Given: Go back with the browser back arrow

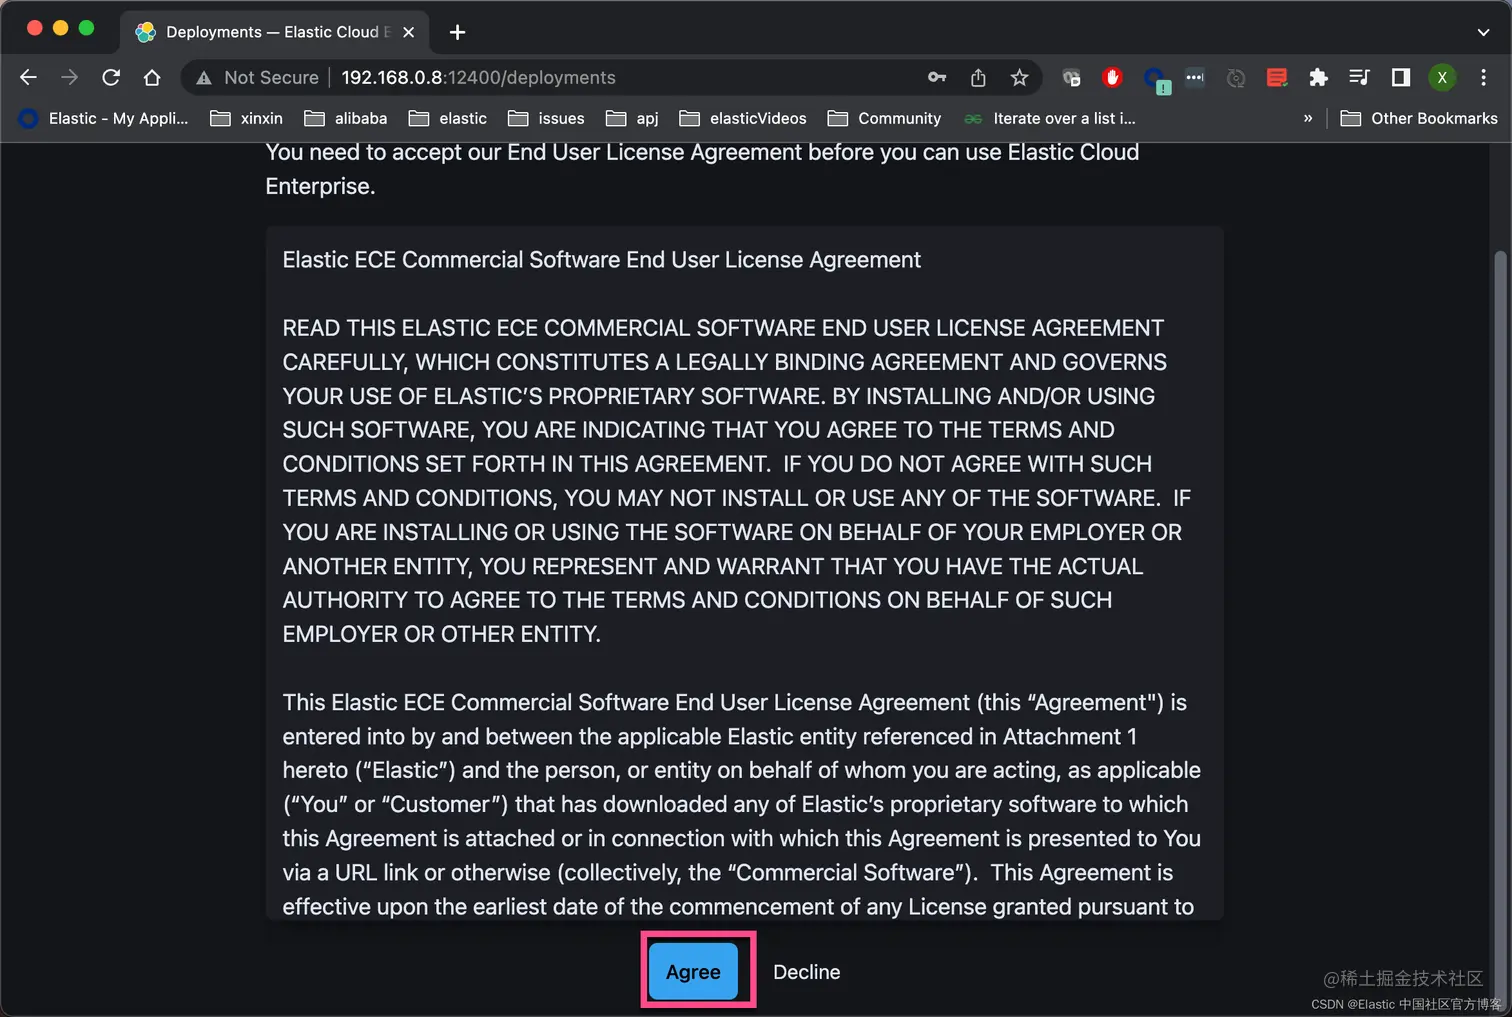Looking at the screenshot, I should click(28, 77).
